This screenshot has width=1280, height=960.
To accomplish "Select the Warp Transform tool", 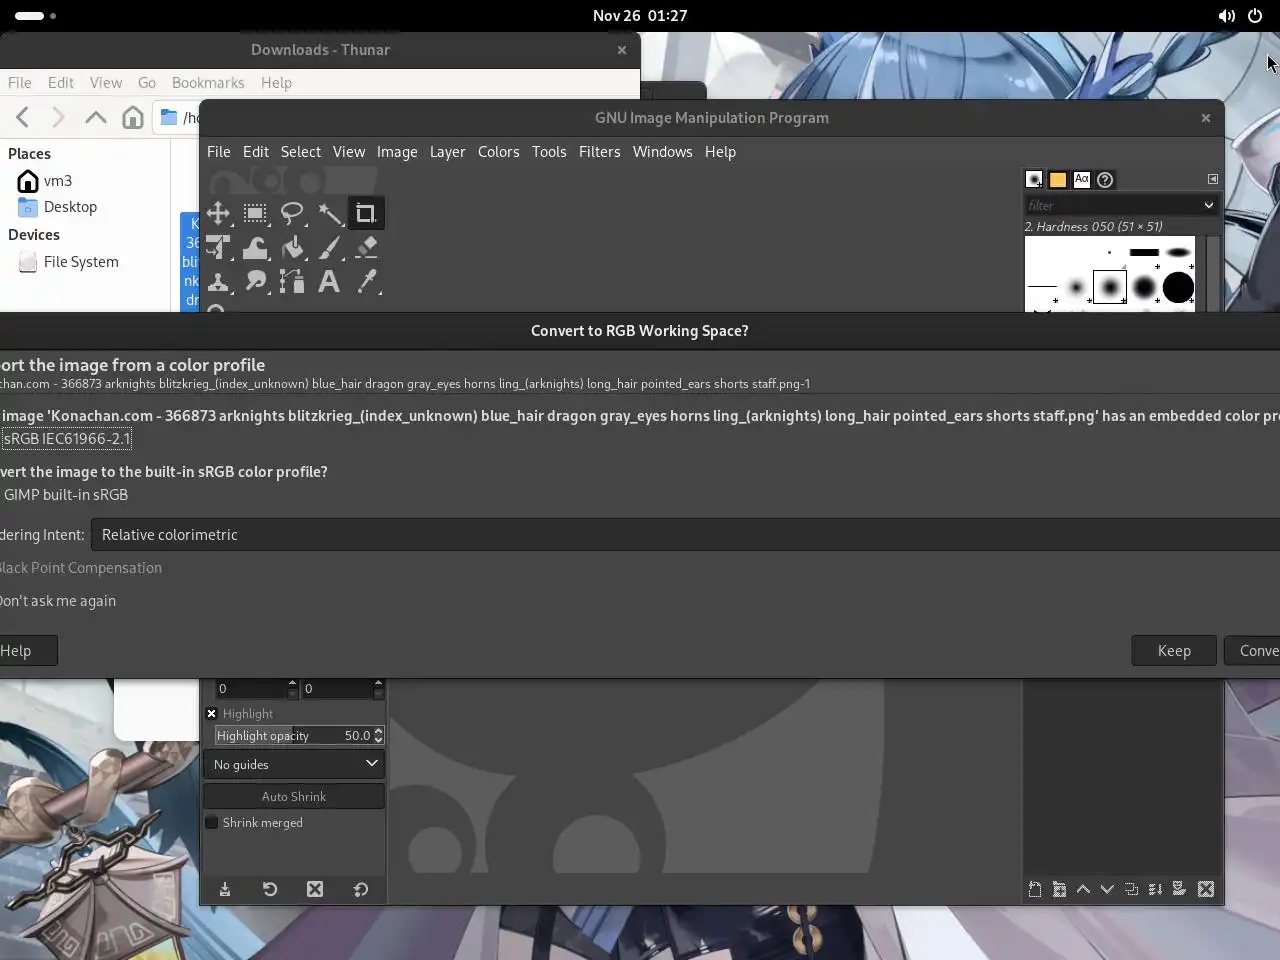I will click(x=255, y=247).
